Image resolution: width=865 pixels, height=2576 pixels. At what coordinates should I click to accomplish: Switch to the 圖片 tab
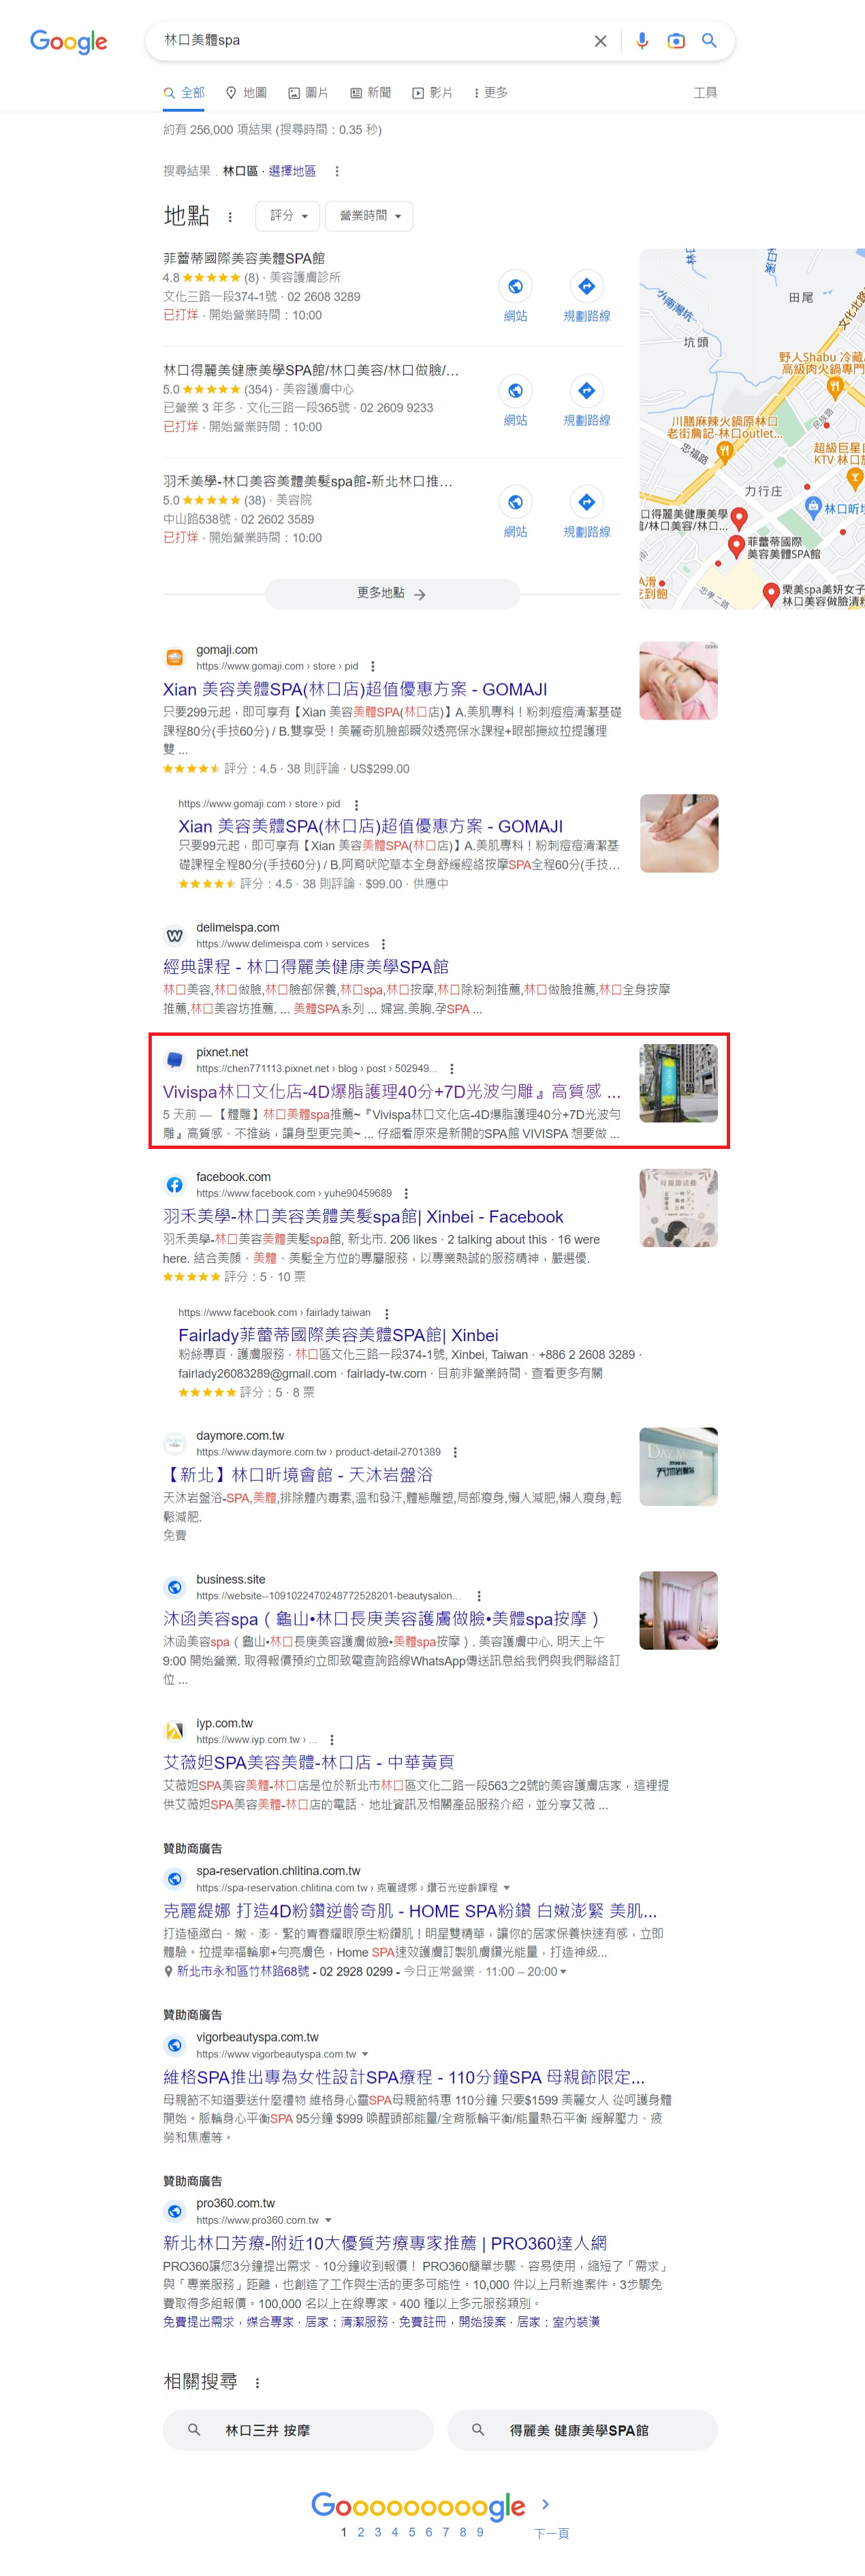tap(308, 93)
